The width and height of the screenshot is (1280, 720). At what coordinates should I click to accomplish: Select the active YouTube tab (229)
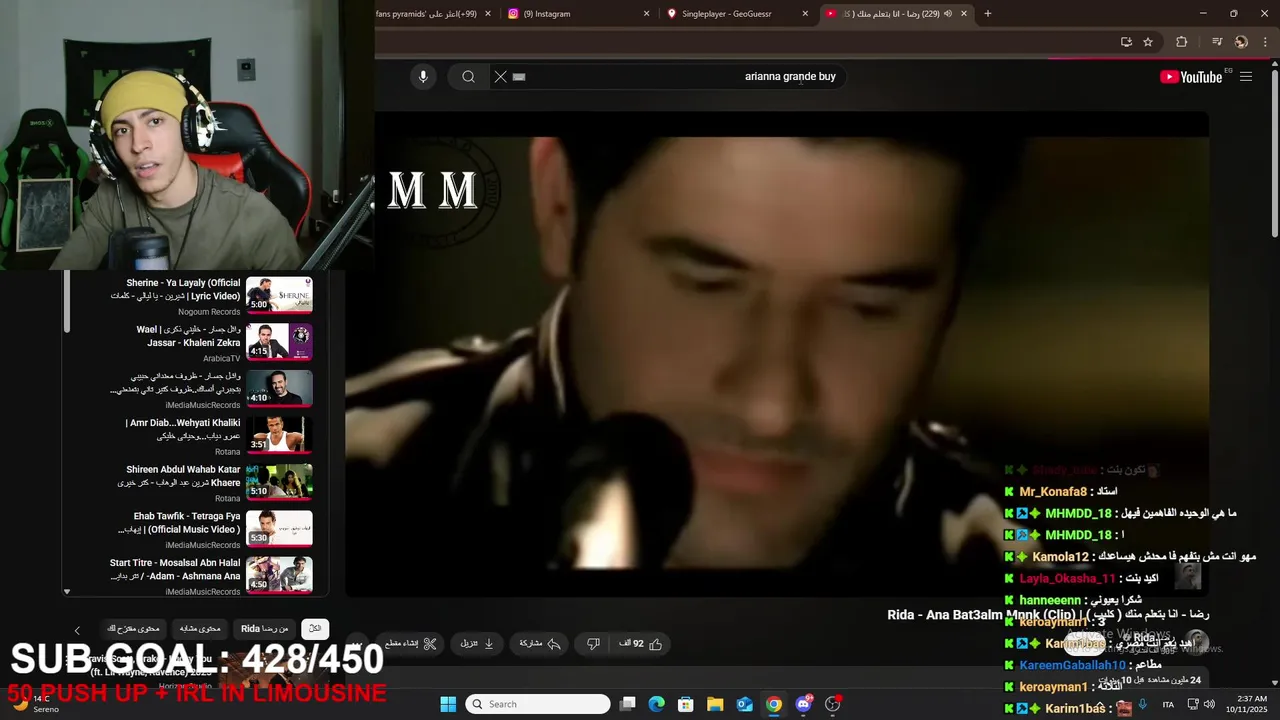pos(898,14)
